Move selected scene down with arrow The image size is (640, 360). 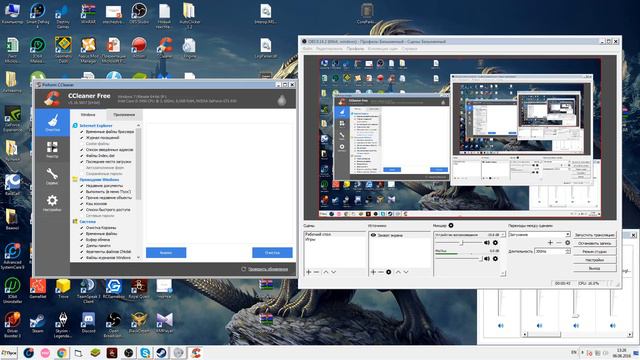coord(334,272)
